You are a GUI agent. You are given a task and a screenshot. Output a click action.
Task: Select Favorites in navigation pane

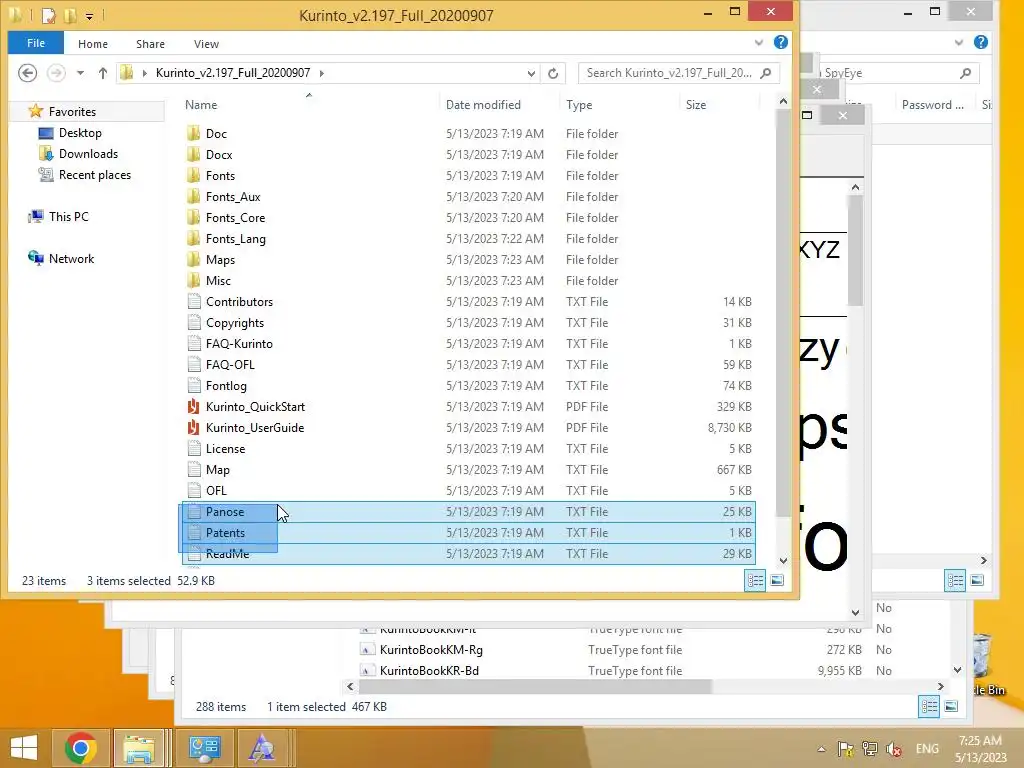pos(72,112)
